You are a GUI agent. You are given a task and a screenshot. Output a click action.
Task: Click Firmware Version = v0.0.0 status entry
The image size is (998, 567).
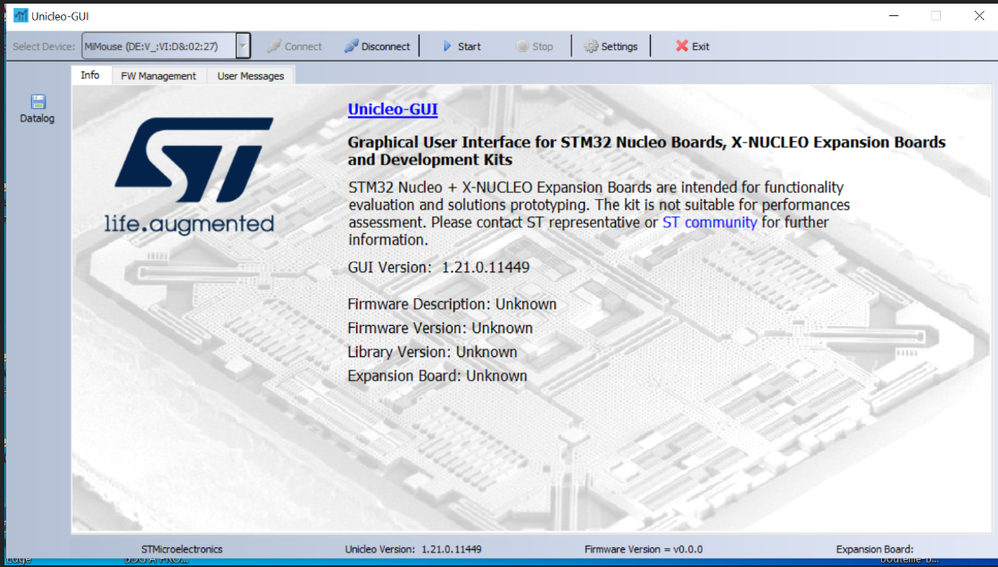pyautogui.click(x=643, y=549)
